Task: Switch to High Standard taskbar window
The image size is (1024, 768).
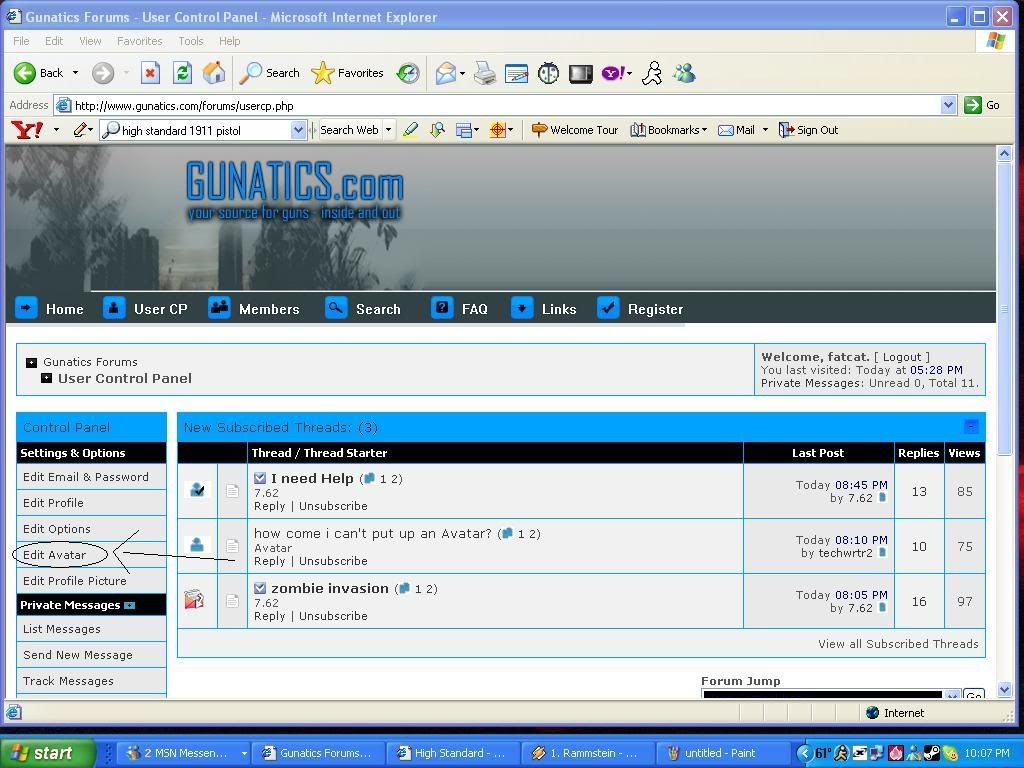Action: click(x=452, y=753)
